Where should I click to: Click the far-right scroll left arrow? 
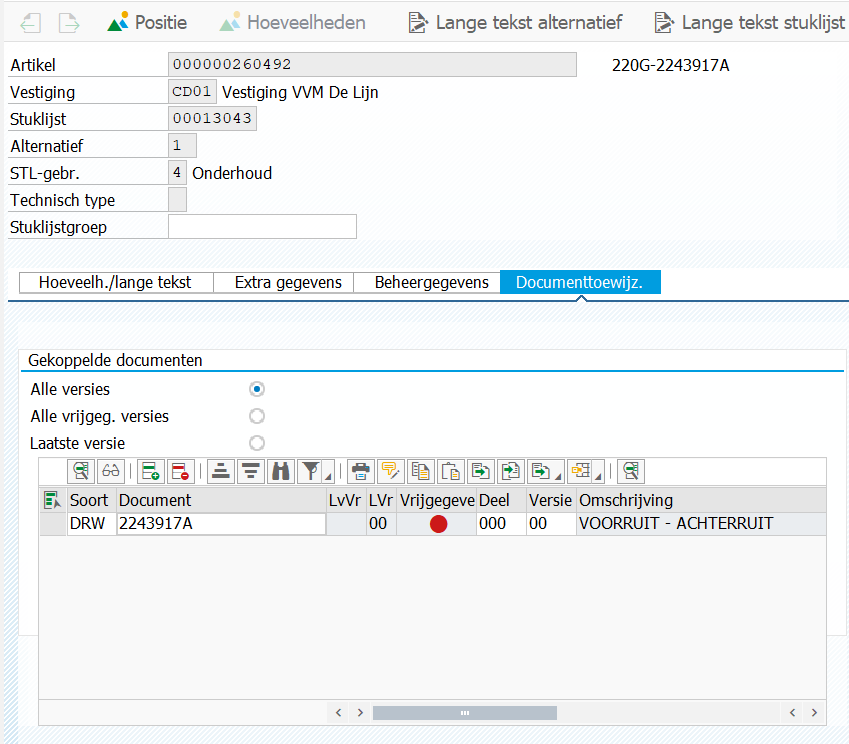(x=793, y=713)
